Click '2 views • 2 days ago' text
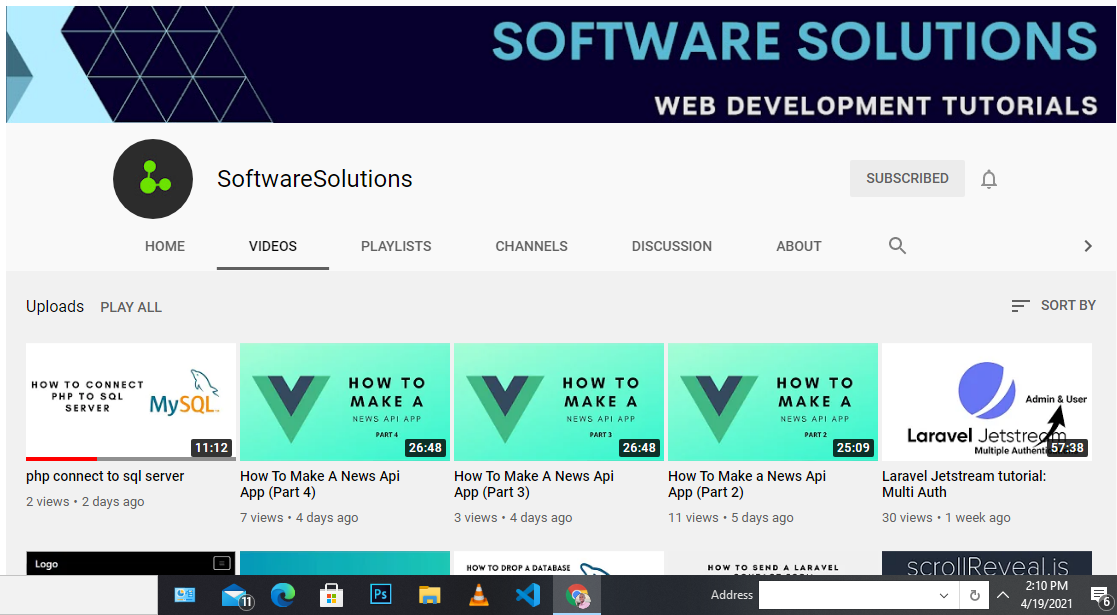The height and width of the screenshot is (615, 1117). point(85,502)
